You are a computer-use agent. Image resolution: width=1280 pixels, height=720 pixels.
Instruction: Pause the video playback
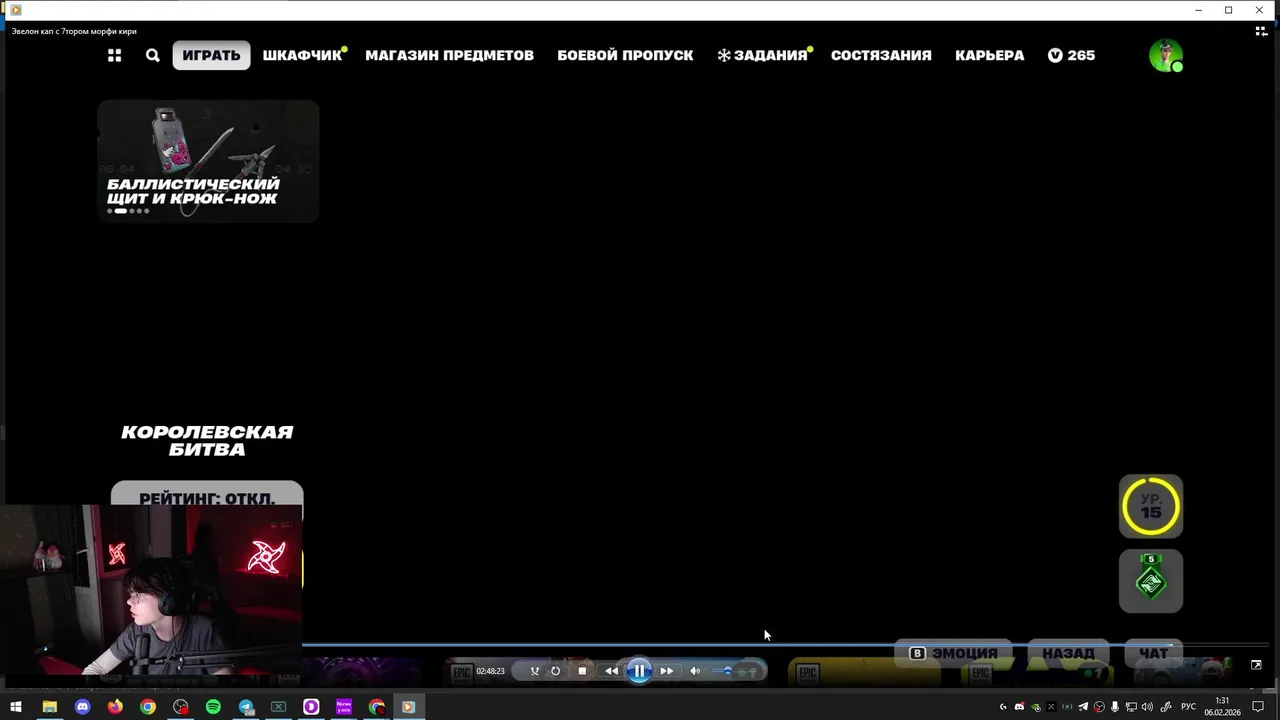coord(639,671)
